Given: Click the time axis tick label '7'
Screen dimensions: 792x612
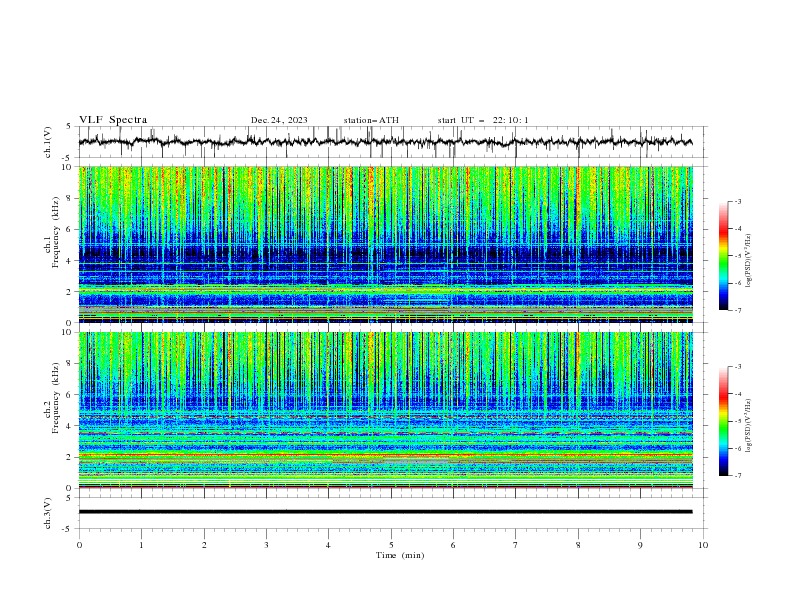Looking at the screenshot, I should click(516, 545).
